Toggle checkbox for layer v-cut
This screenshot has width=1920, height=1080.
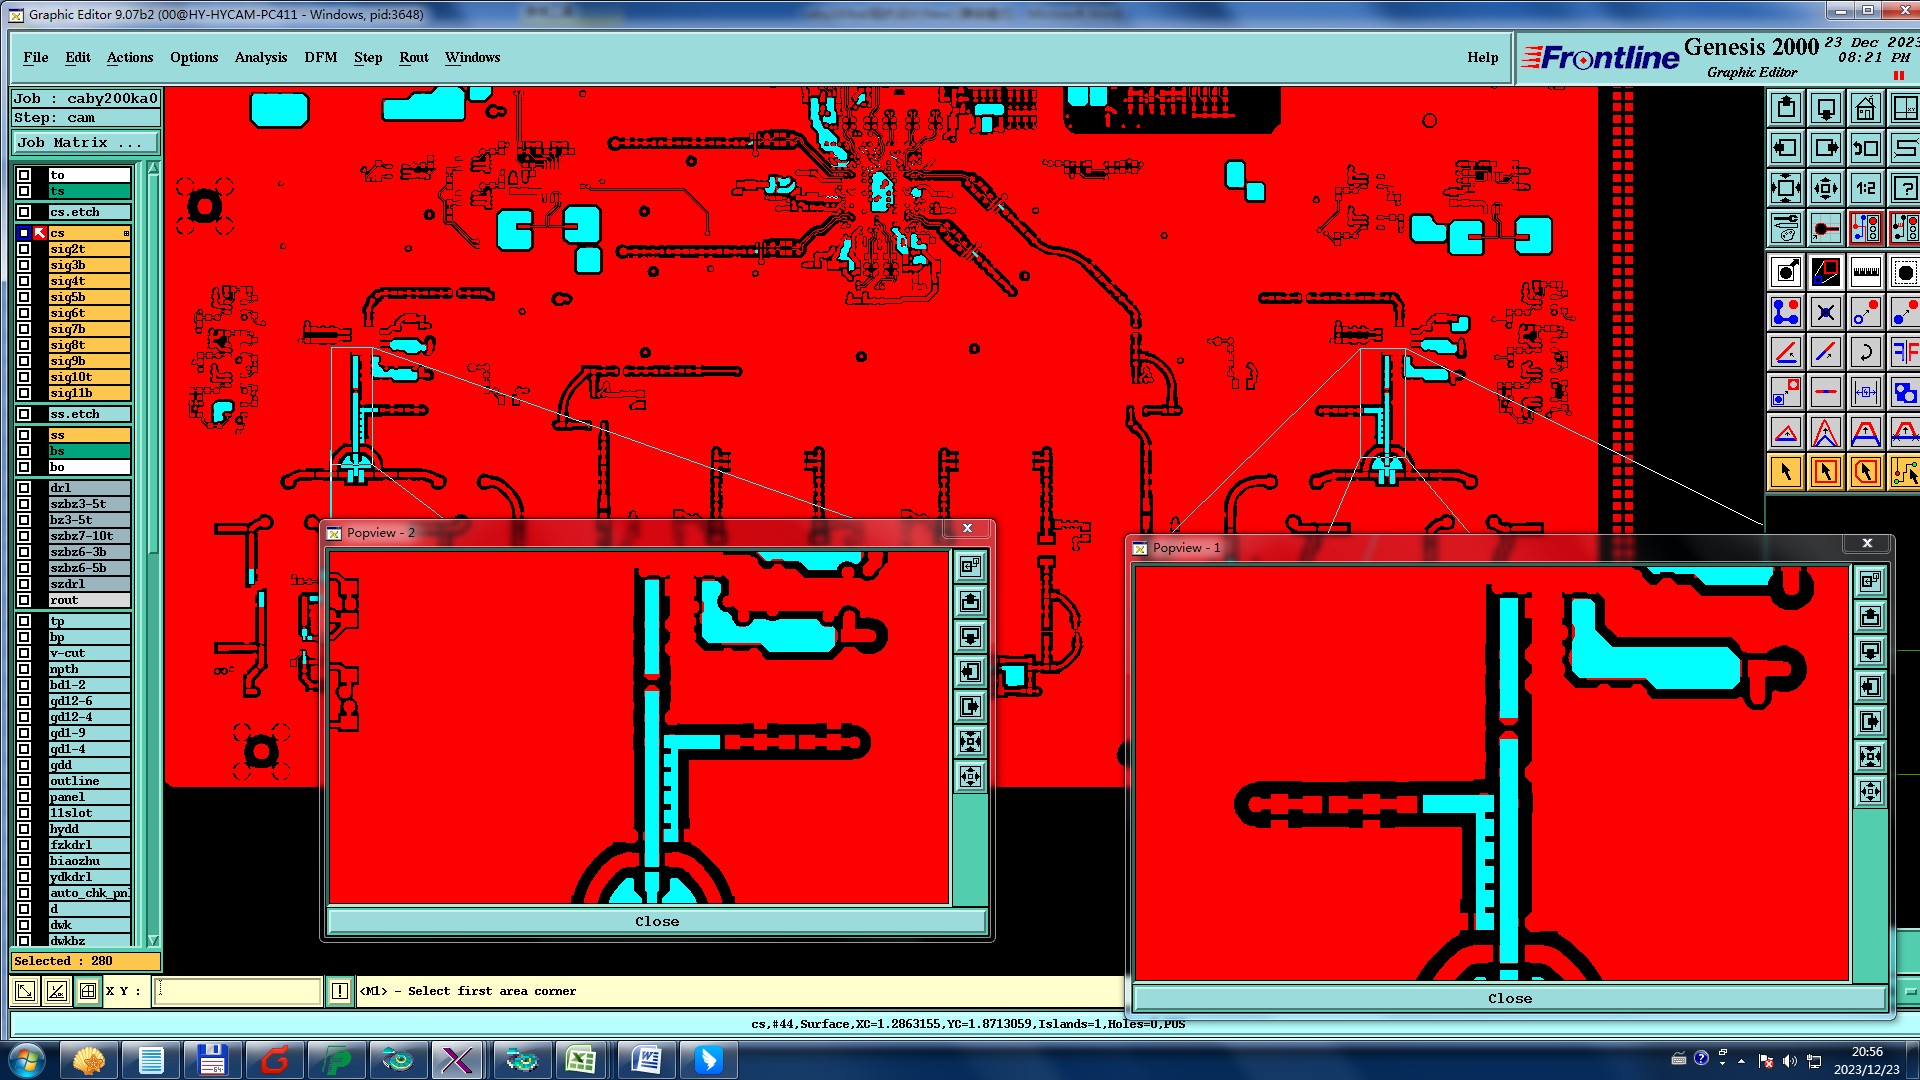(24, 653)
